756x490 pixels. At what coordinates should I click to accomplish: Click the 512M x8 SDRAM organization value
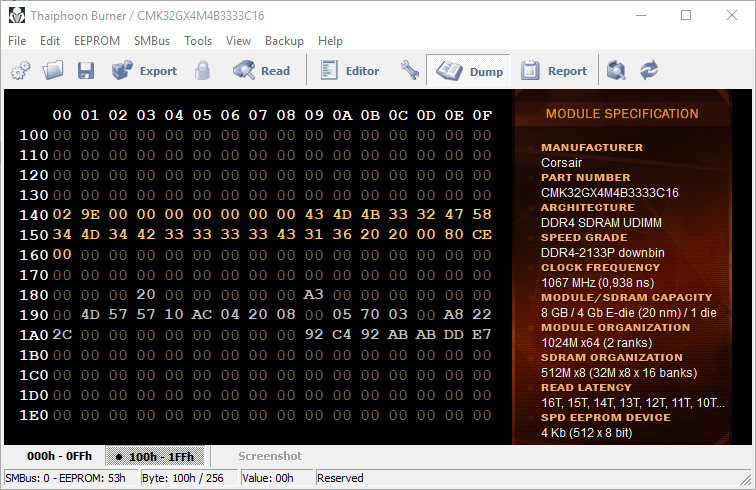tap(619, 373)
